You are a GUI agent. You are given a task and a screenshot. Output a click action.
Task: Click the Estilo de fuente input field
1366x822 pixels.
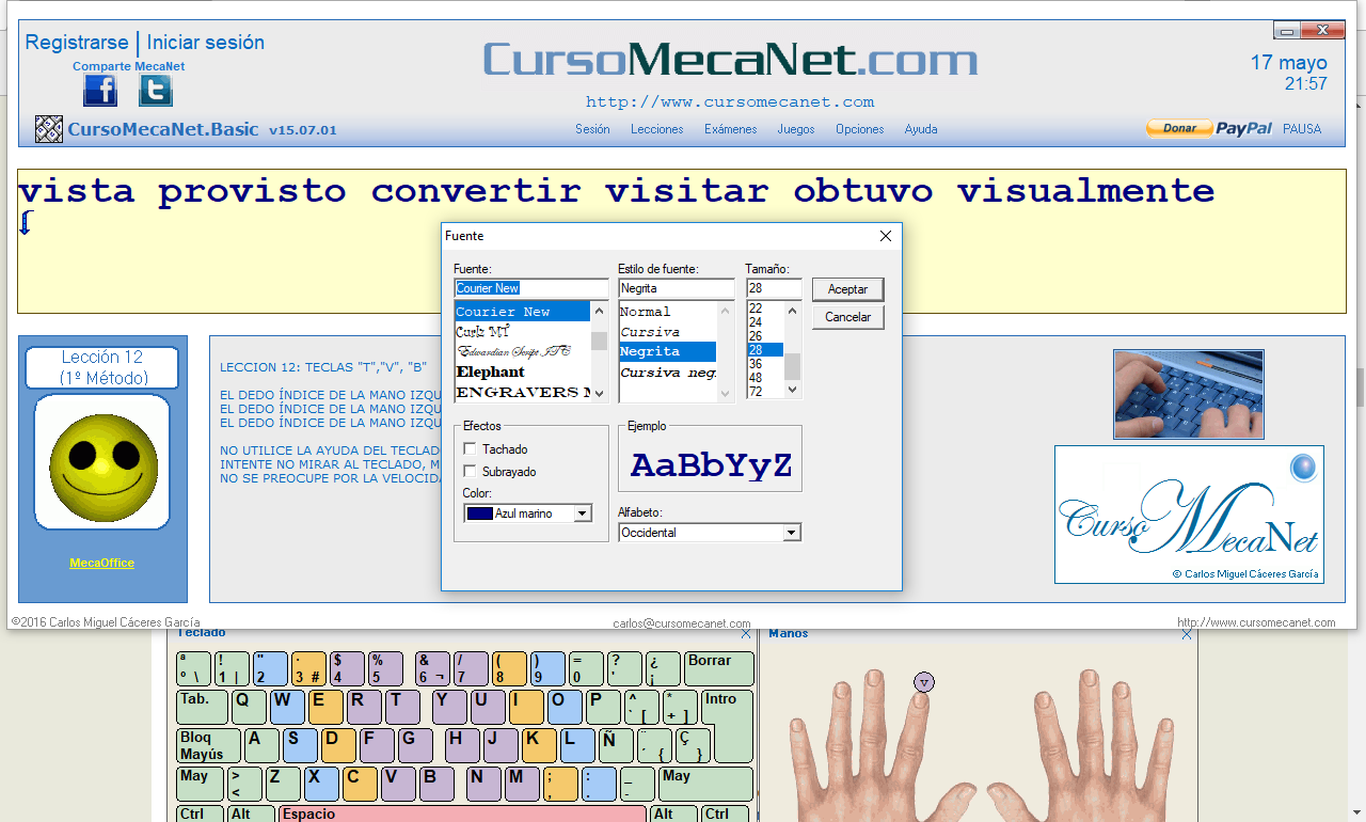676,288
